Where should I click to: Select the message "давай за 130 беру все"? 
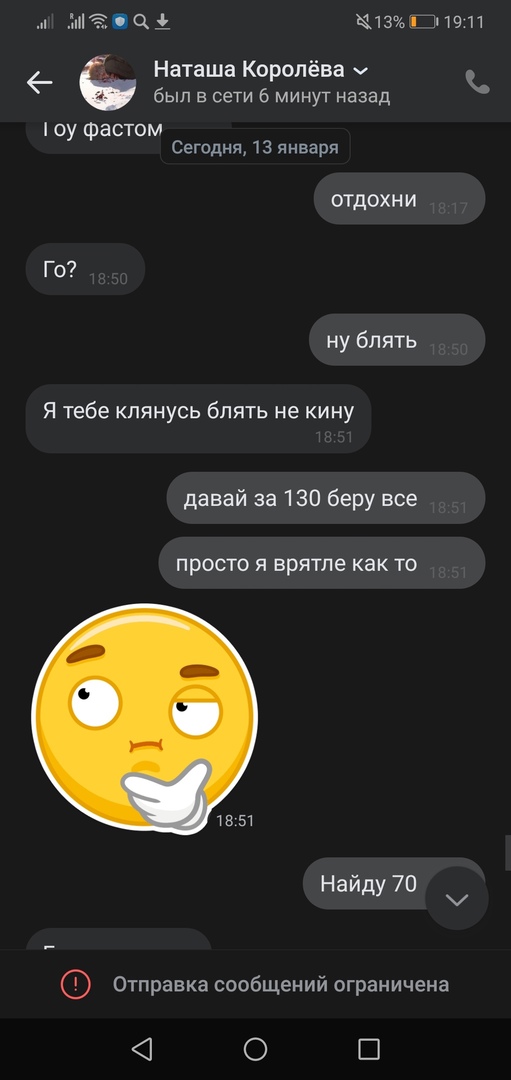click(326, 498)
